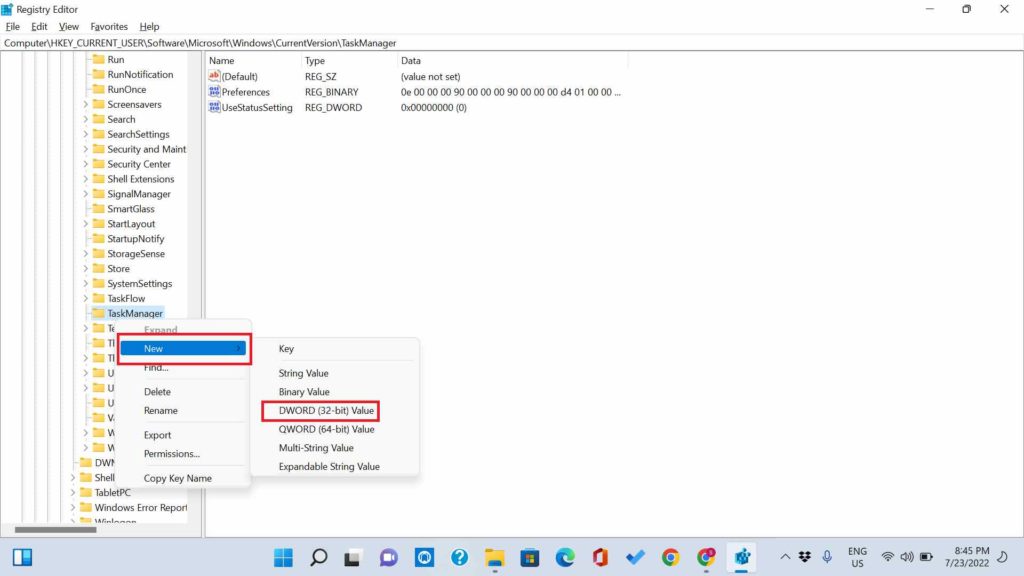Choose Binary Value from New submenu
1024x576 pixels.
[304, 392]
